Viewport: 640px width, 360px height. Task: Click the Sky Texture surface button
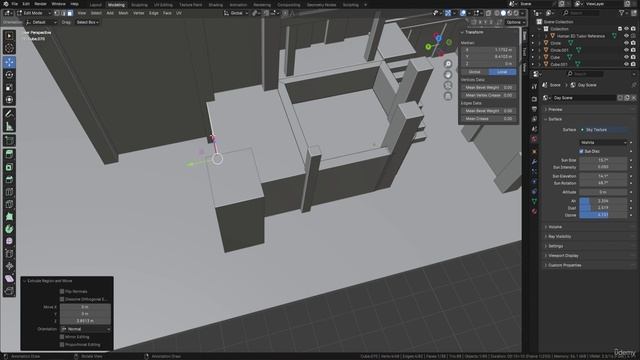coord(603,130)
